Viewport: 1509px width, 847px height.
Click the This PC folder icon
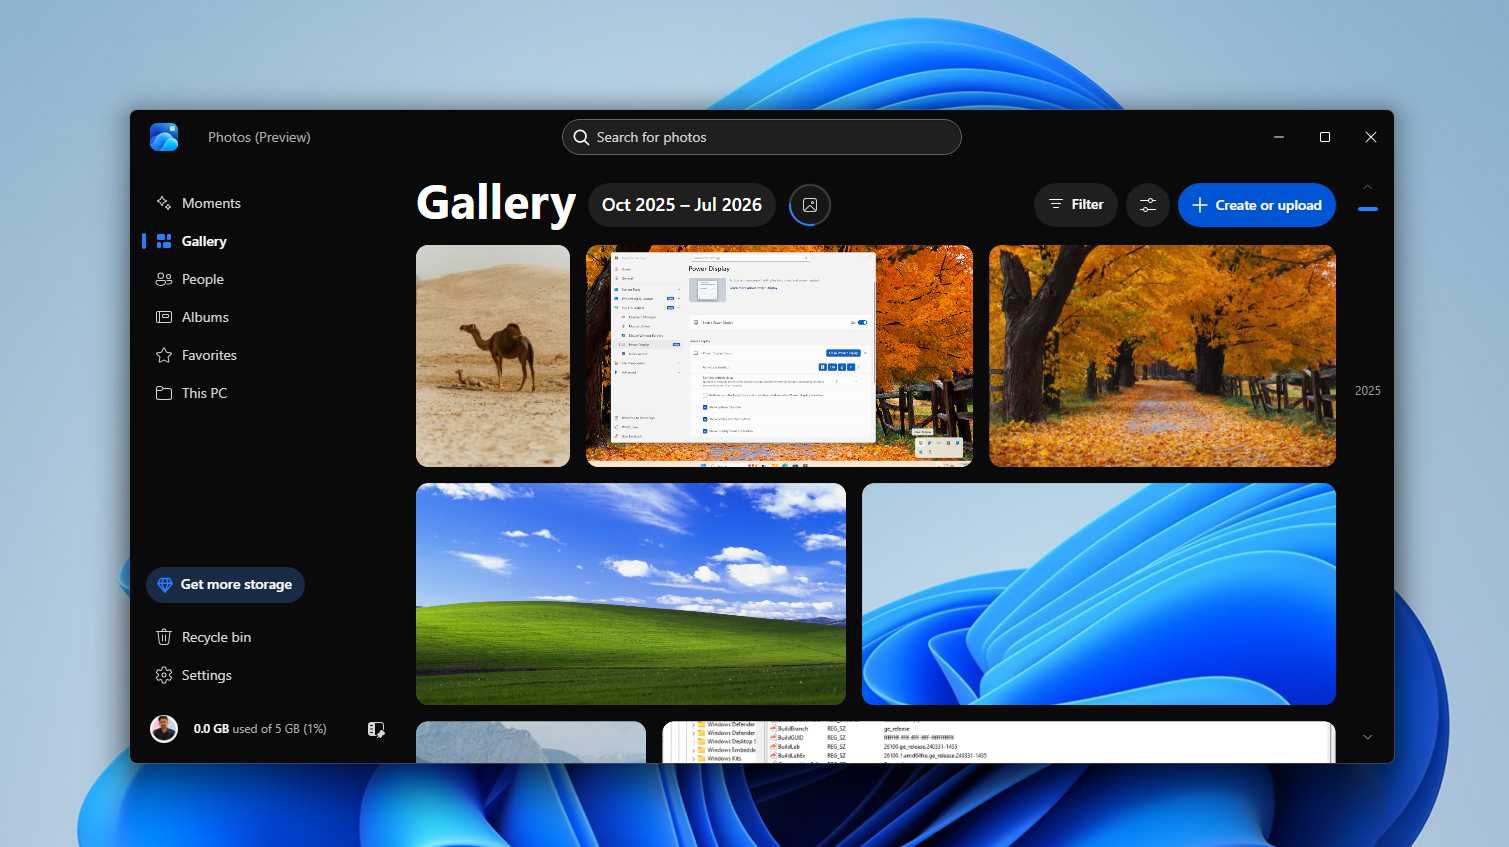coord(164,393)
